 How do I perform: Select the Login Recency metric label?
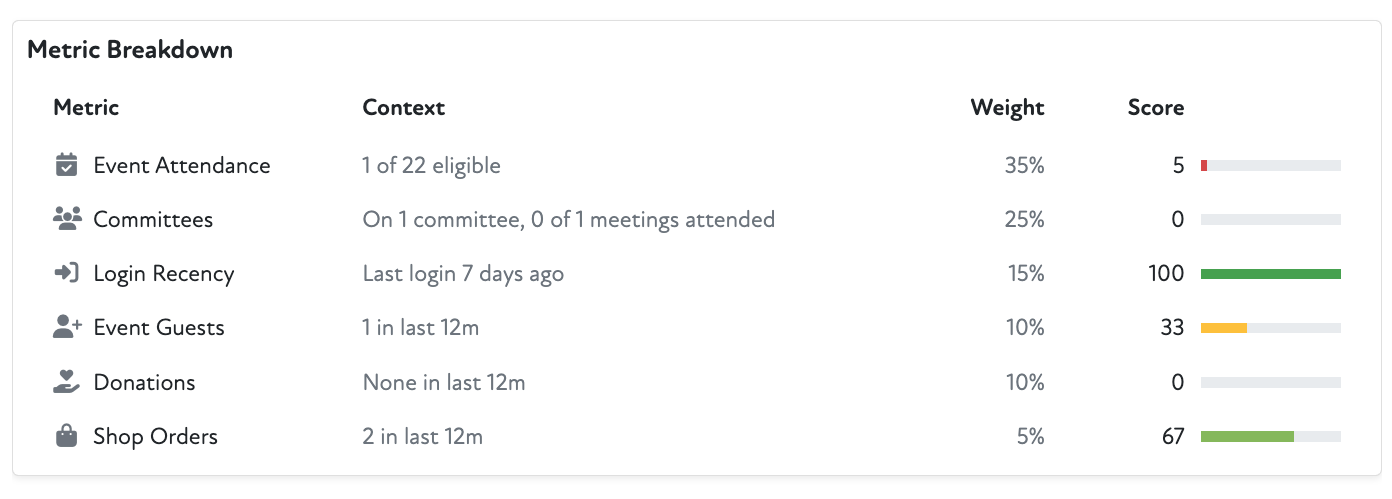click(x=164, y=273)
